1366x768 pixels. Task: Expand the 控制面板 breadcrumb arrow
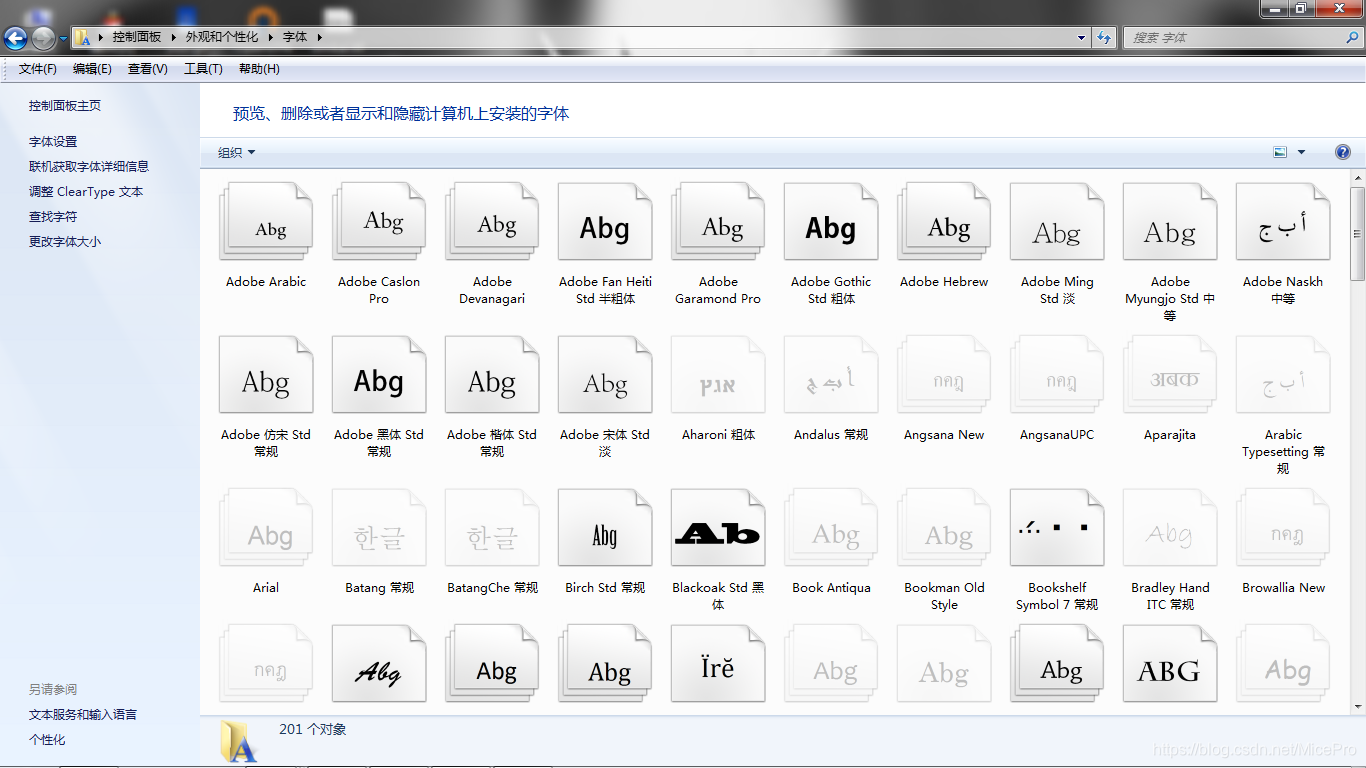point(172,37)
